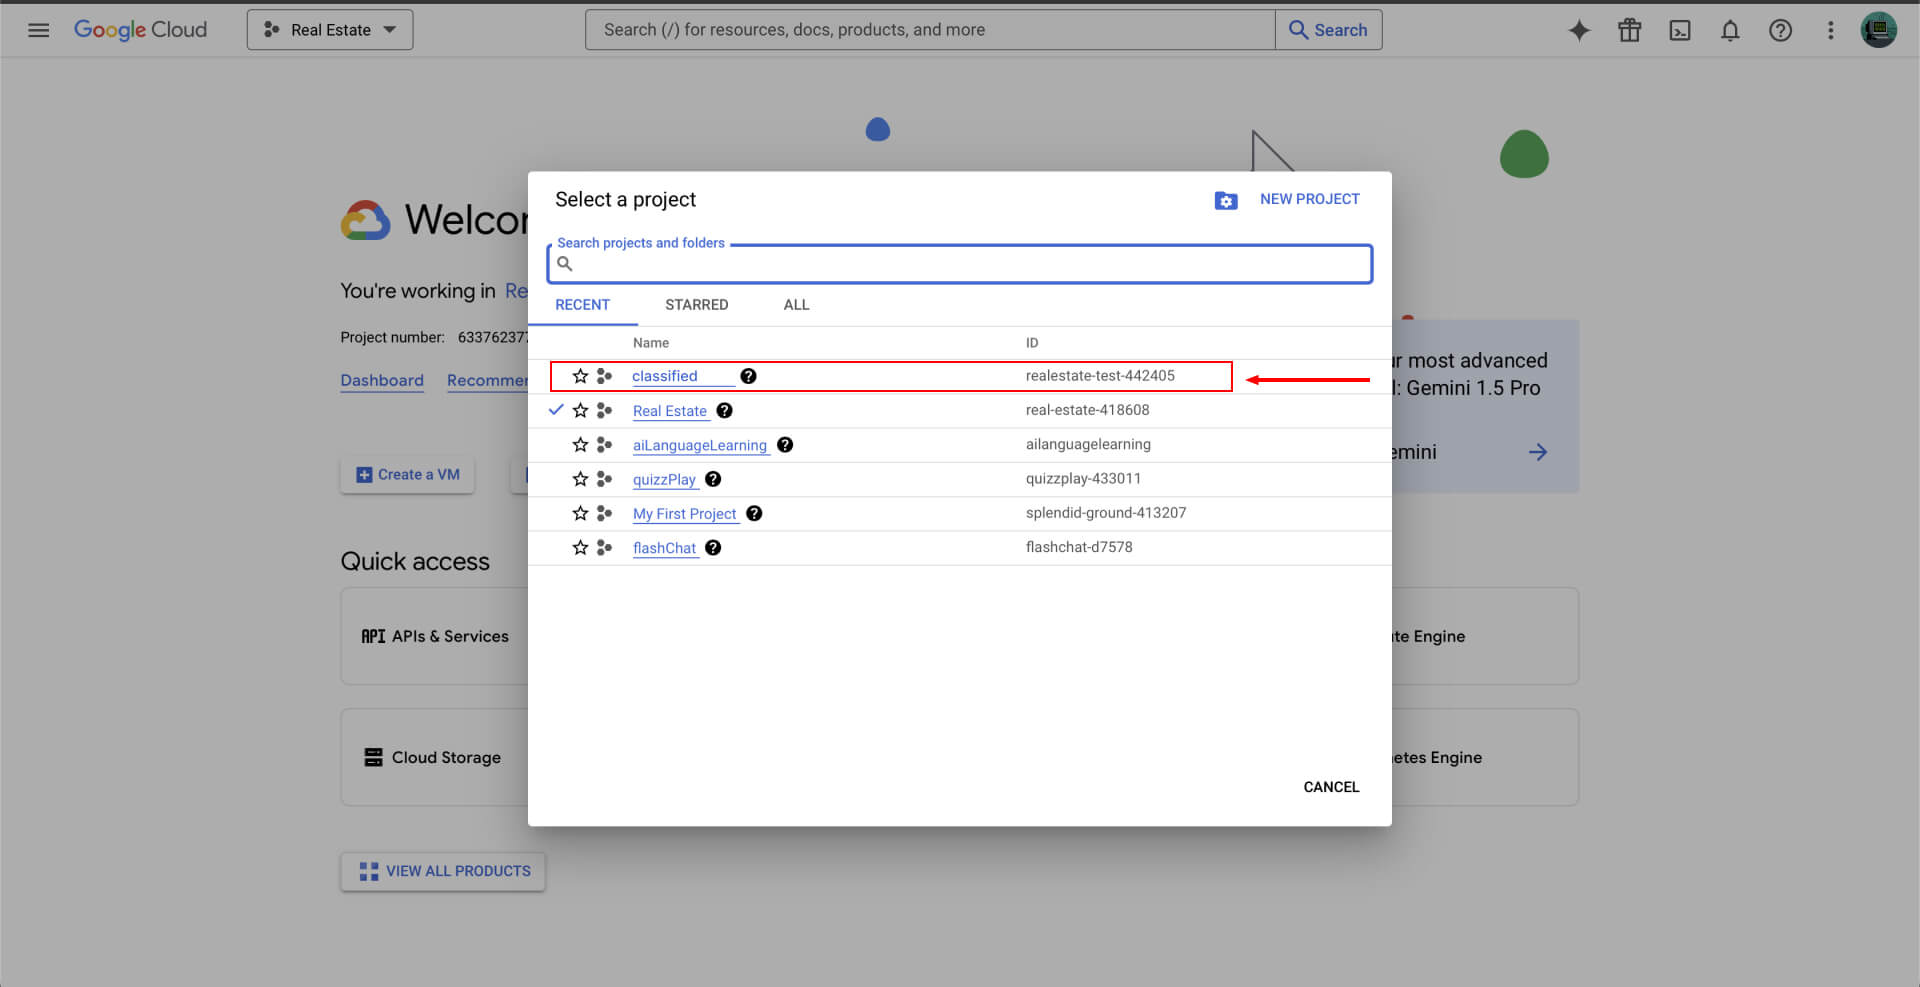Expand the Real Estate project selector dropdown
Viewport: 1920px width, 987px height.
click(330, 30)
